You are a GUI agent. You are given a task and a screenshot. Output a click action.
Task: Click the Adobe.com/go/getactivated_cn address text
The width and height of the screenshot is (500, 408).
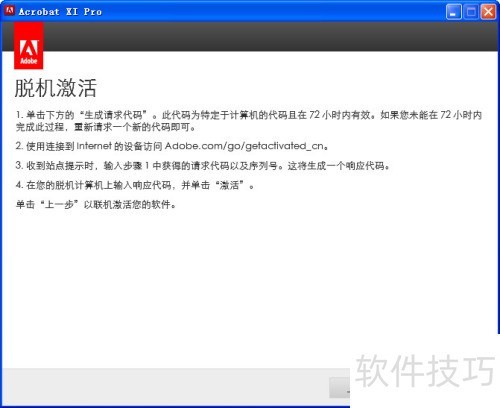244,146
